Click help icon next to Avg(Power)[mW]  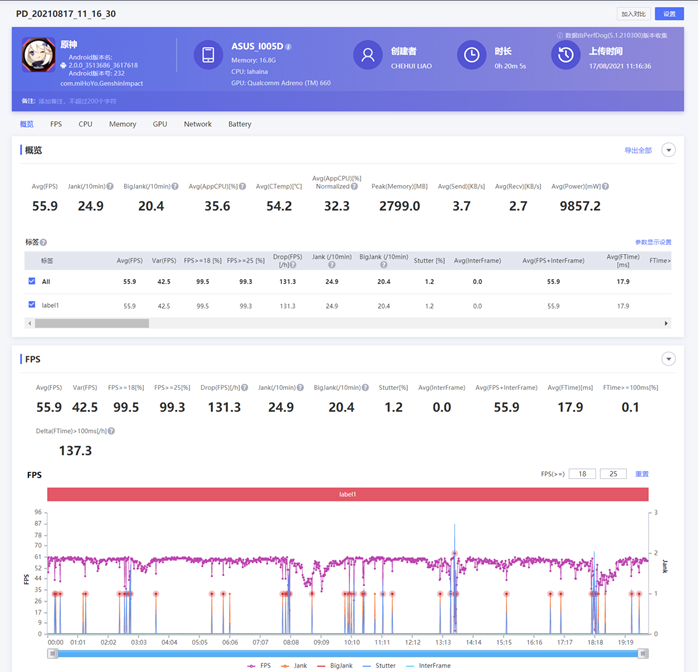(x=606, y=186)
